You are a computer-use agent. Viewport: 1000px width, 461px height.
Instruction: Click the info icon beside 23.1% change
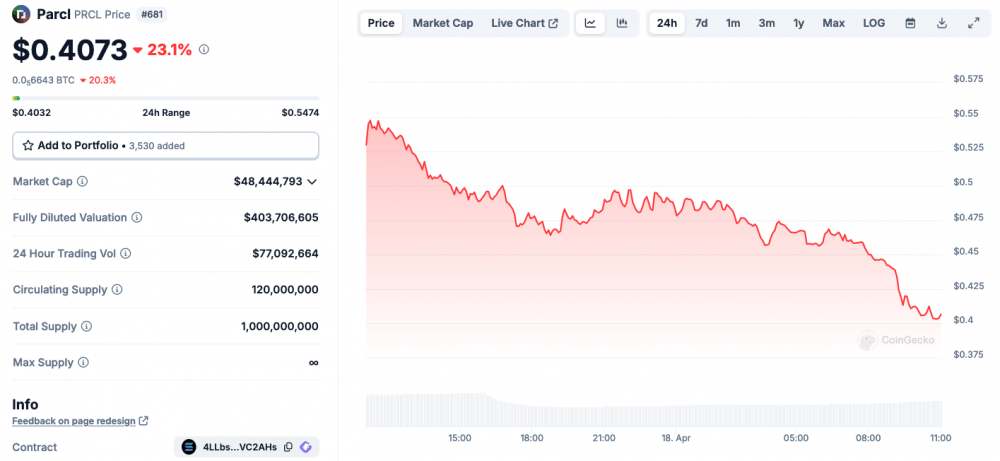coord(204,49)
